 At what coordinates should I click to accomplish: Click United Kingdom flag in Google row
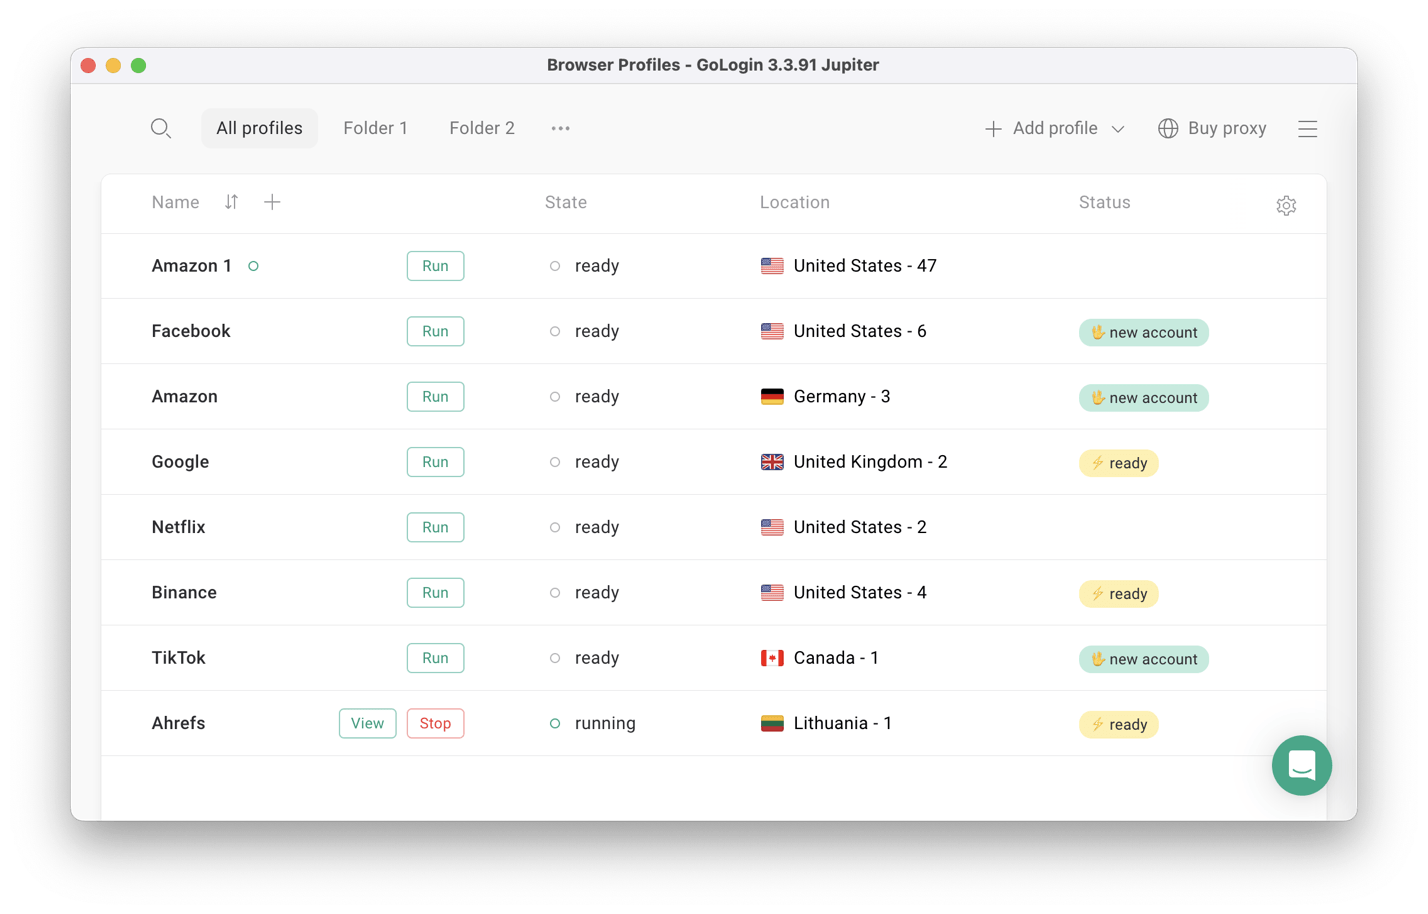pyautogui.click(x=772, y=462)
